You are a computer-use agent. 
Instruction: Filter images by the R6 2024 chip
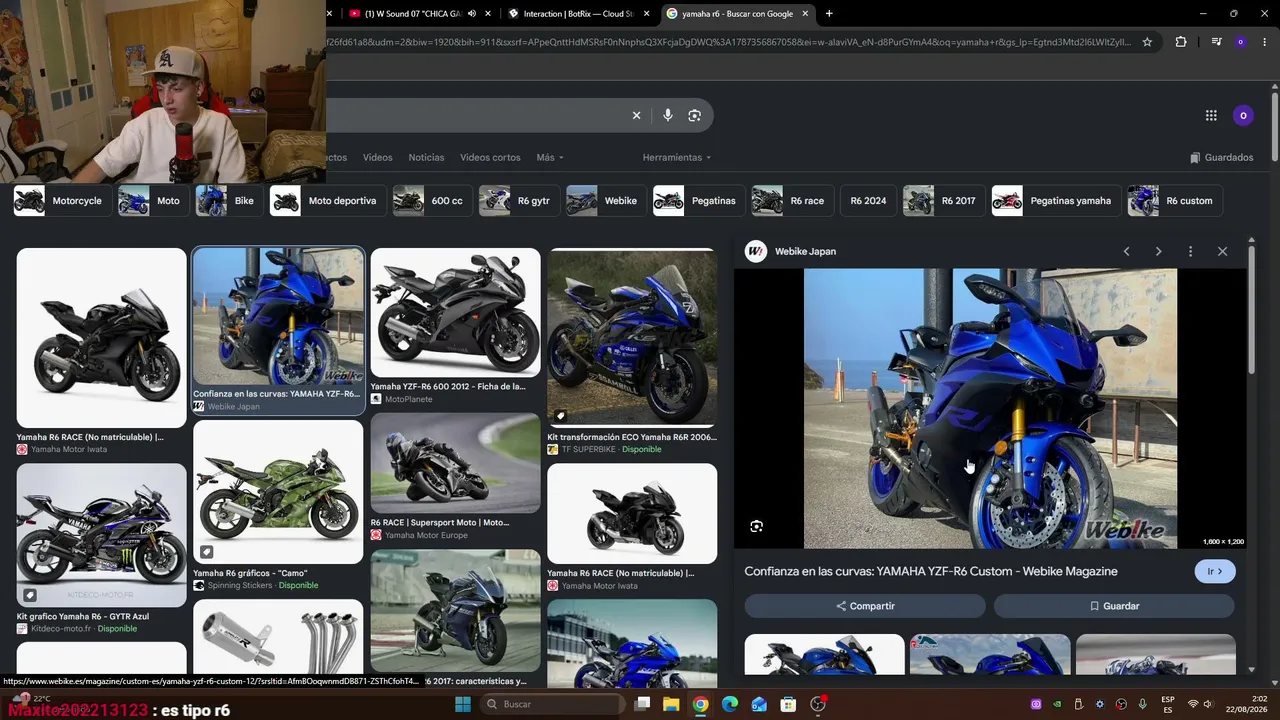868,201
